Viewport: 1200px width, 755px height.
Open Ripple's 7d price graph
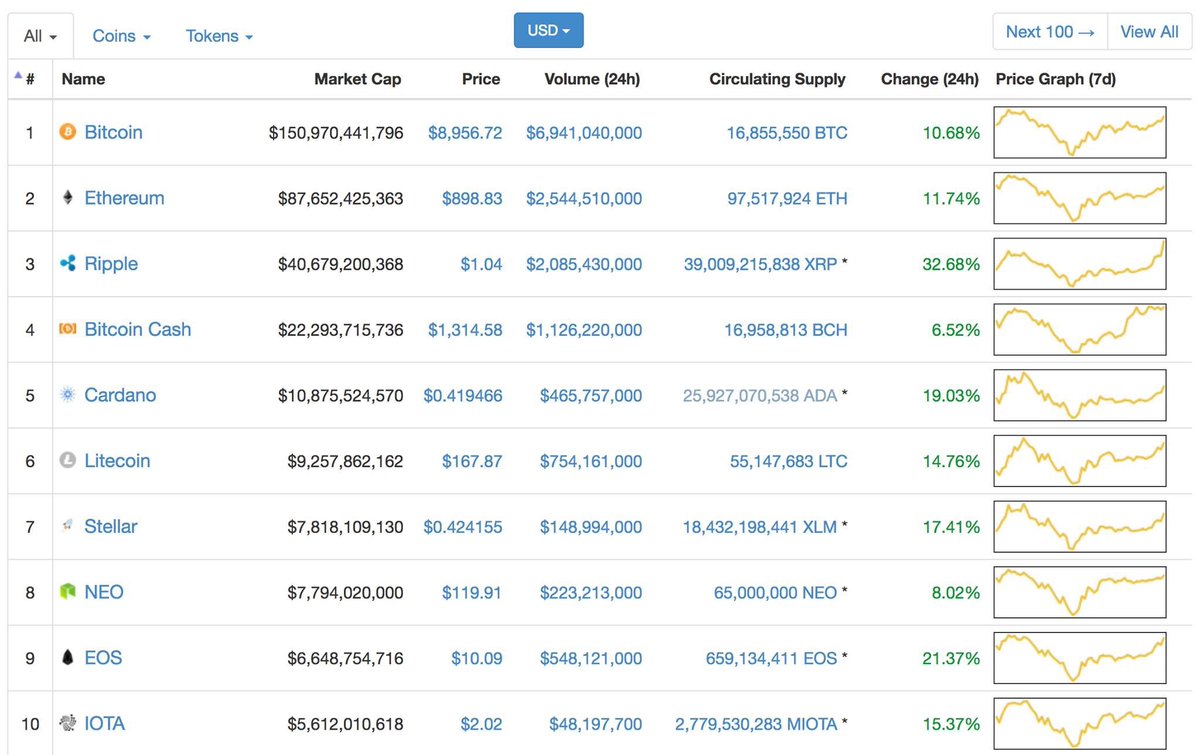point(1080,264)
